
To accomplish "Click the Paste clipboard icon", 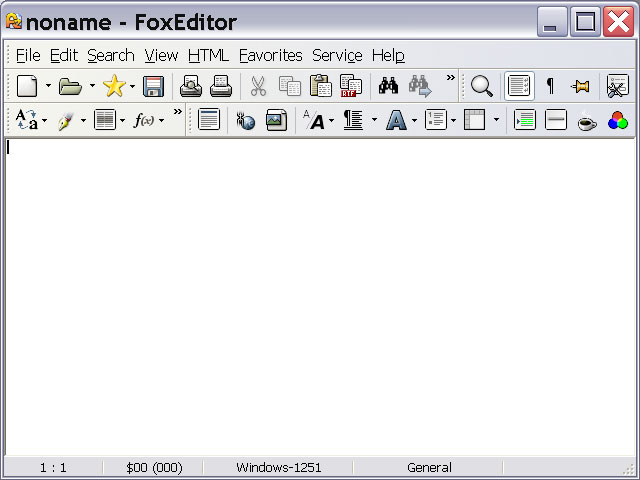I will (x=320, y=86).
